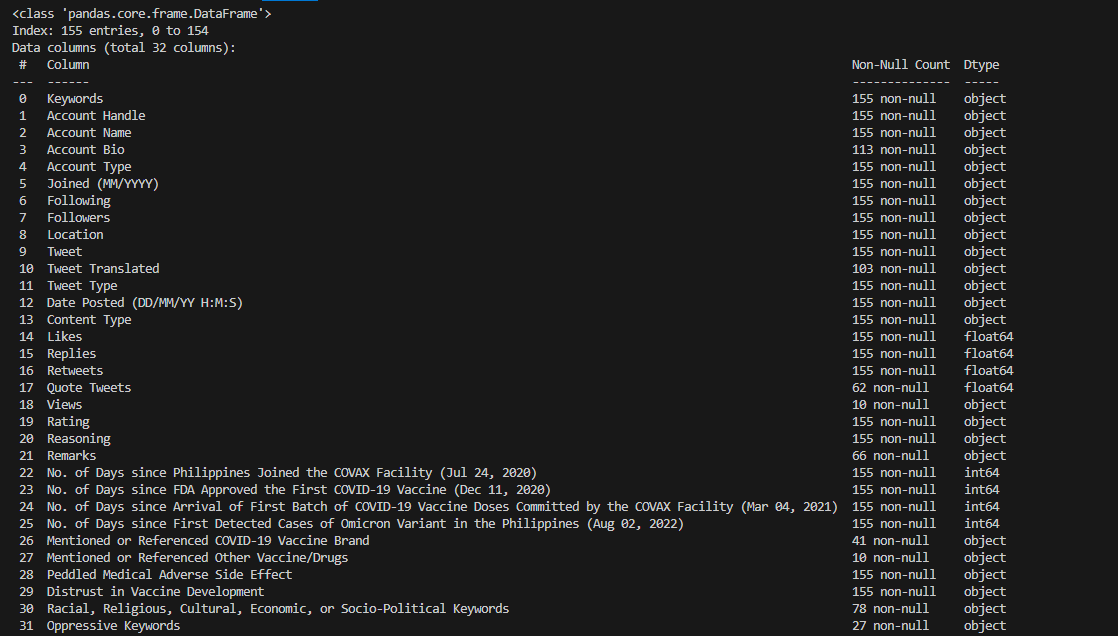
Task: Click the 'Likes' column name
Action: [64, 337]
